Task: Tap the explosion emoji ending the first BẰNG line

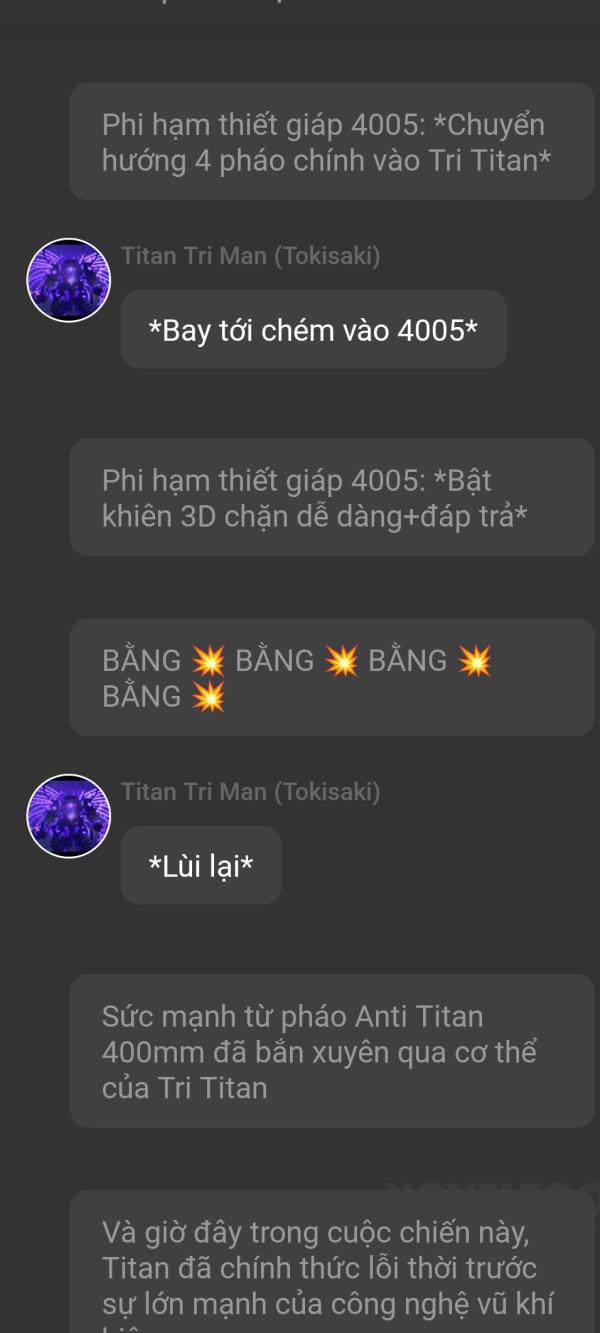Action: (x=474, y=661)
